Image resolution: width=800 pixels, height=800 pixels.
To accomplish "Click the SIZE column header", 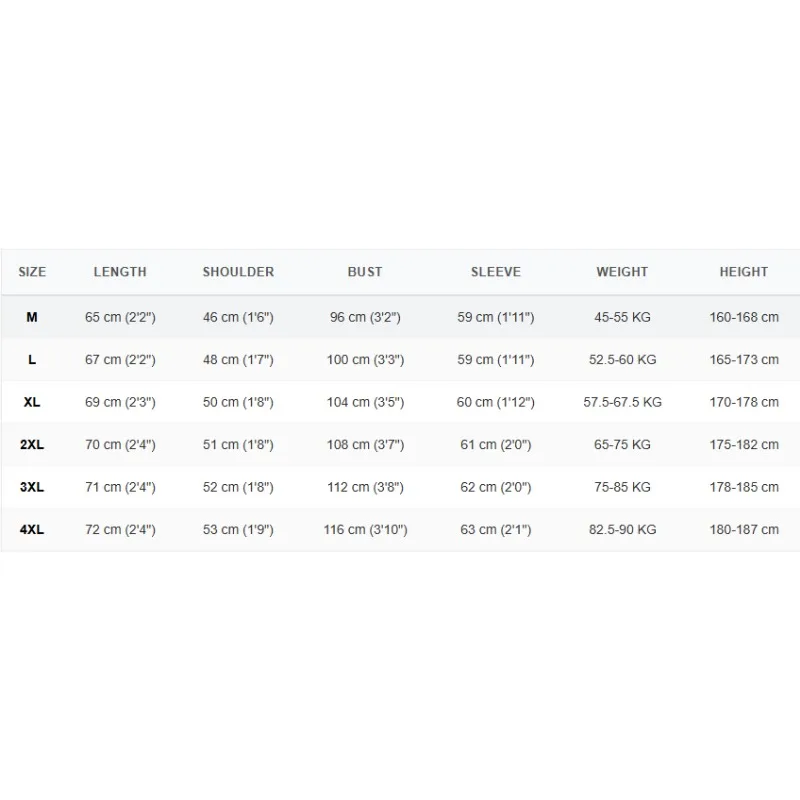I will (32, 272).
